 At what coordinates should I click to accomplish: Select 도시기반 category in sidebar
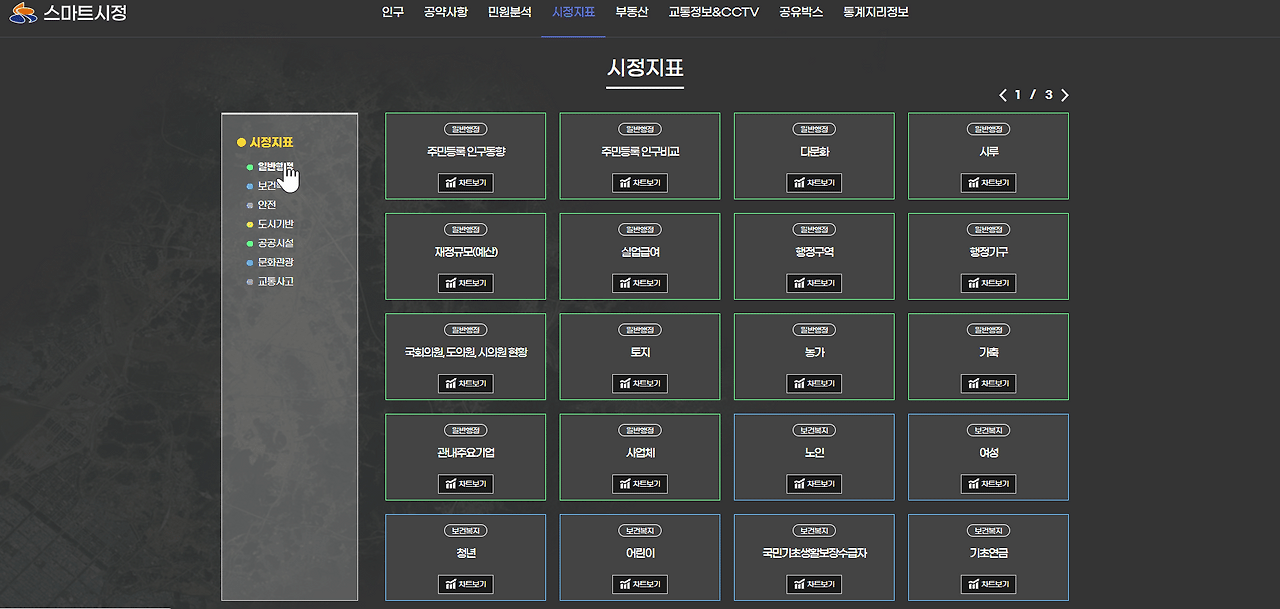pyautogui.click(x=275, y=224)
